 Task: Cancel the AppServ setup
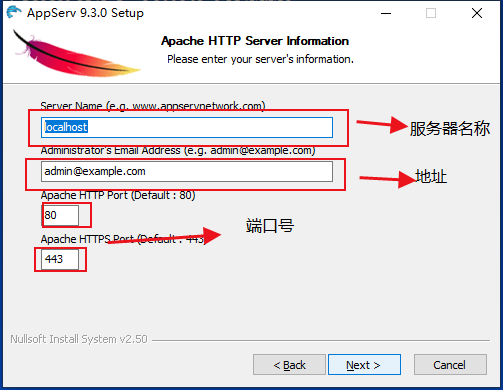pyautogui.click(x=450, y=365)
